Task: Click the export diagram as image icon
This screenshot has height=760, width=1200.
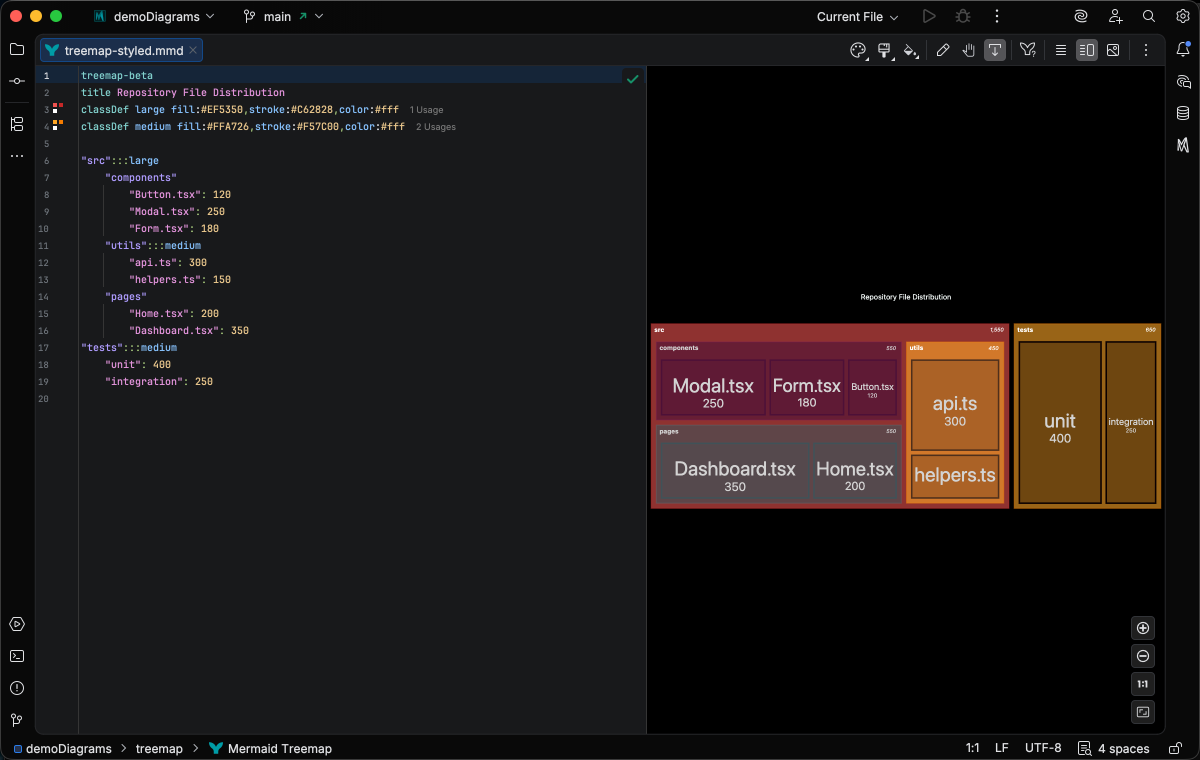Action: [1112, 49]
